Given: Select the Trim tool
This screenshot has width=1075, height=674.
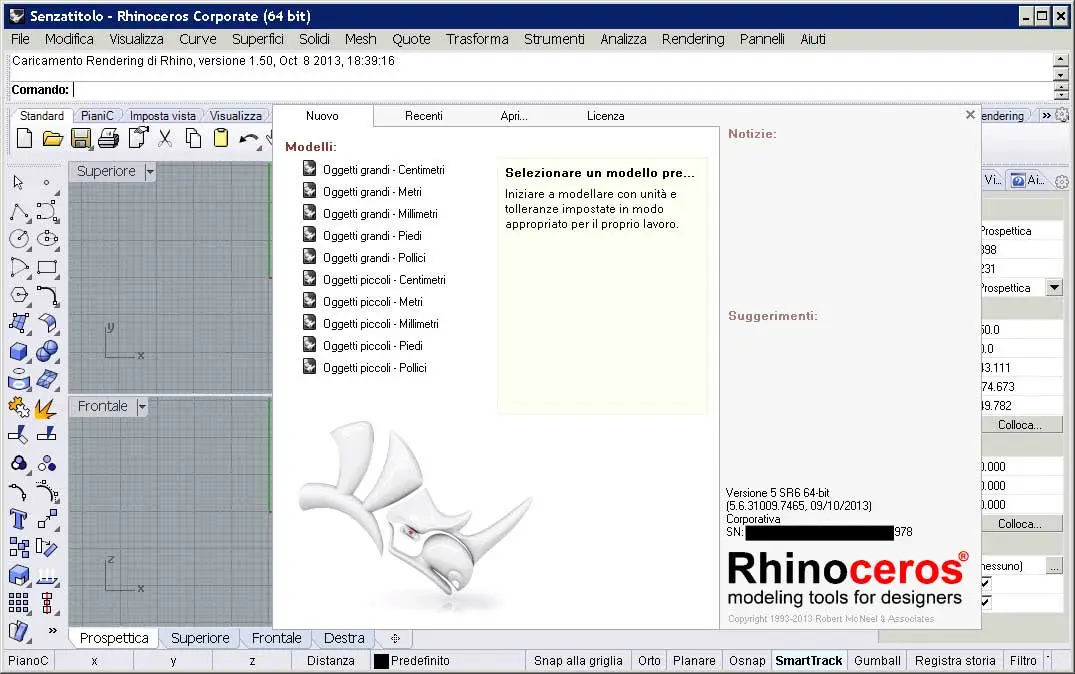Looking at the screenshot, I should click(19, 435).
